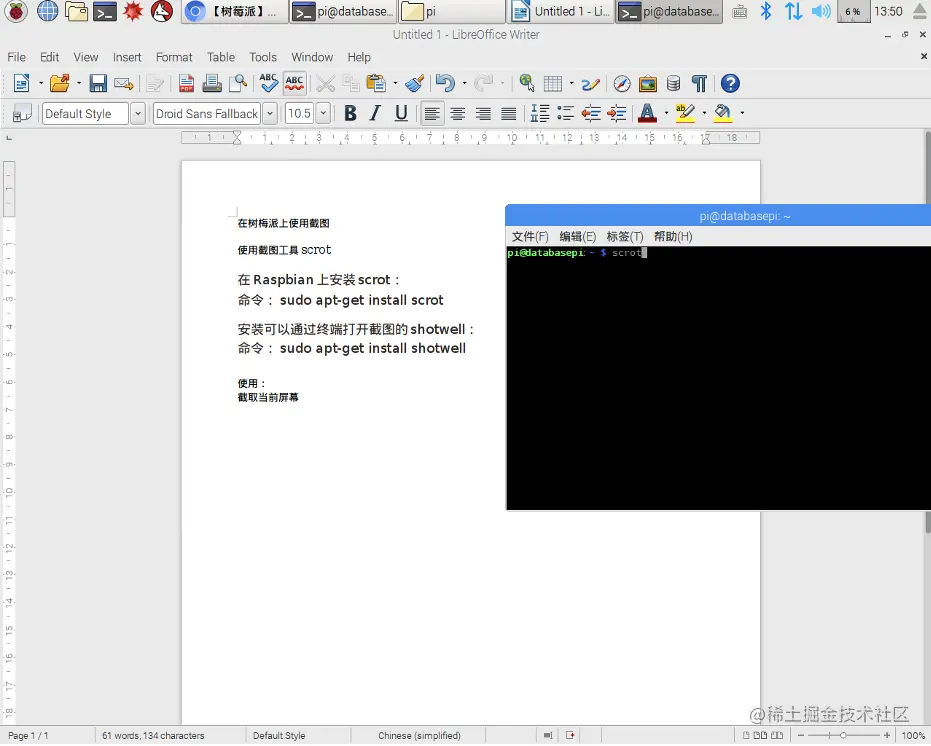Click Increase Indent icon
The image size is (931, 746).
coord(617,113)
